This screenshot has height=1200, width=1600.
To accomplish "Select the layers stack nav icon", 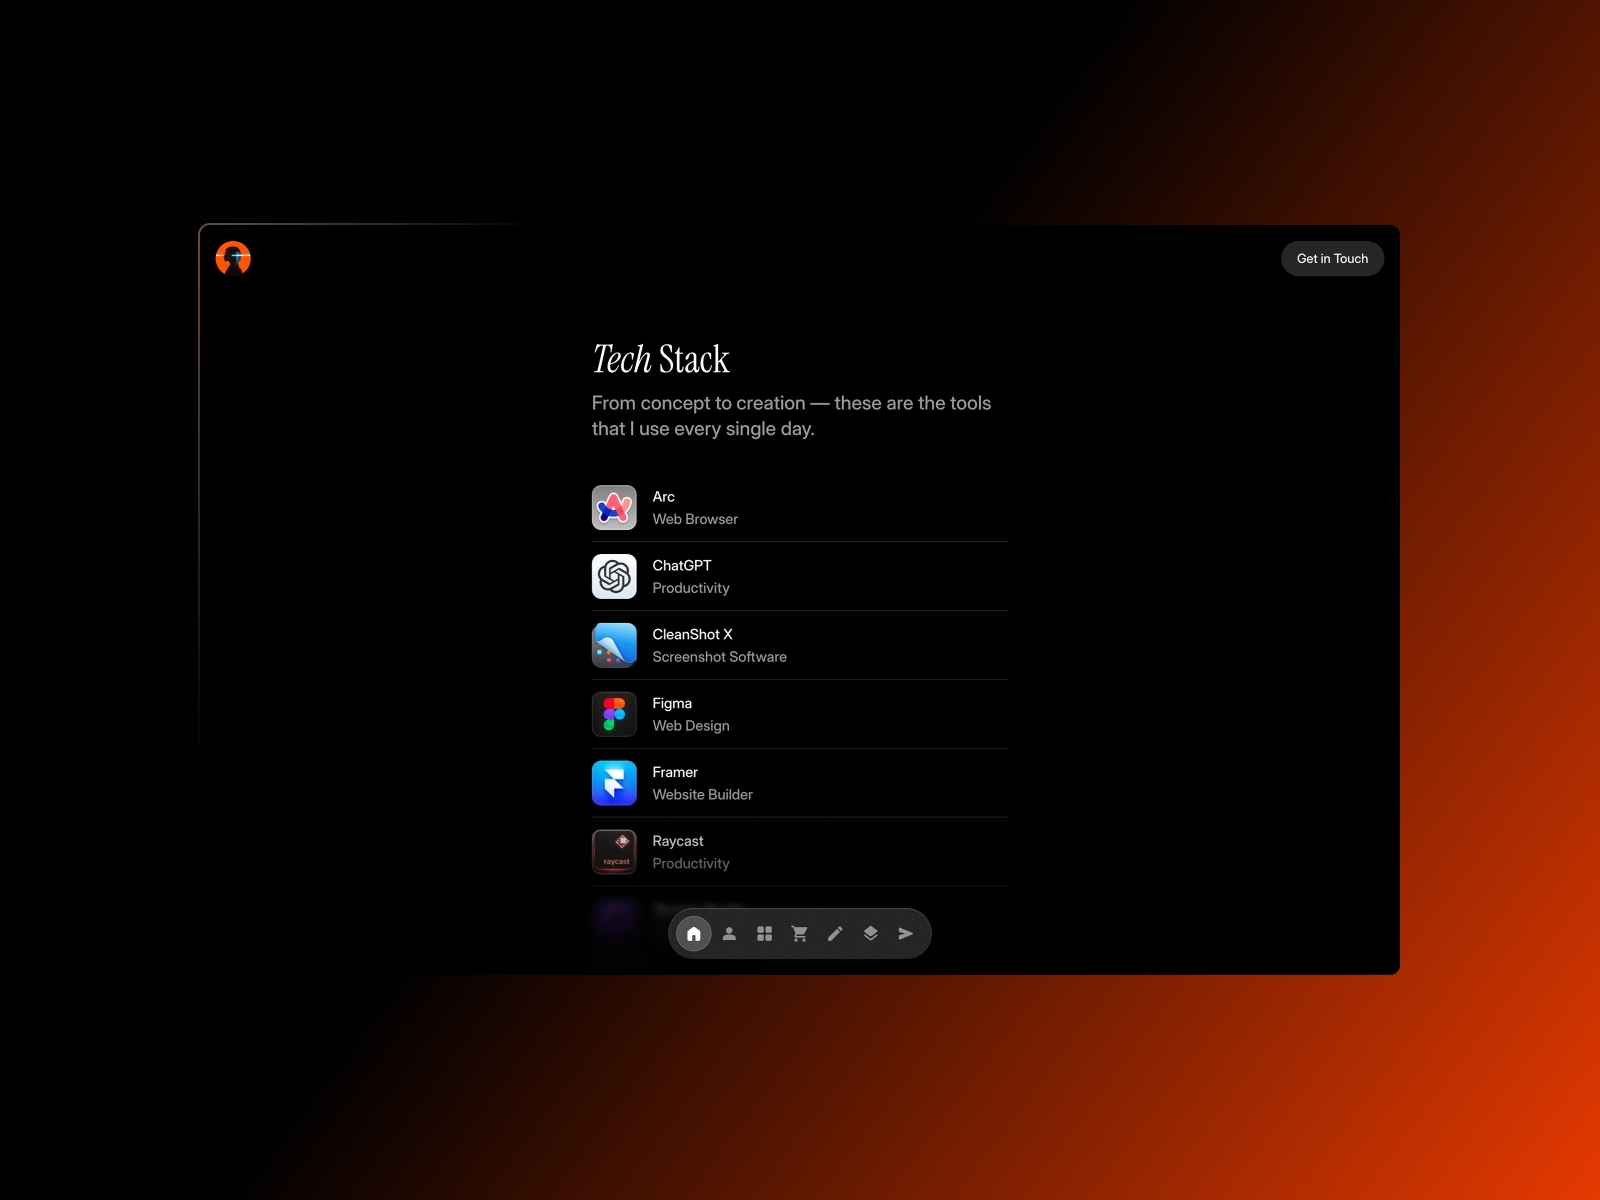I will click(870, 934).
